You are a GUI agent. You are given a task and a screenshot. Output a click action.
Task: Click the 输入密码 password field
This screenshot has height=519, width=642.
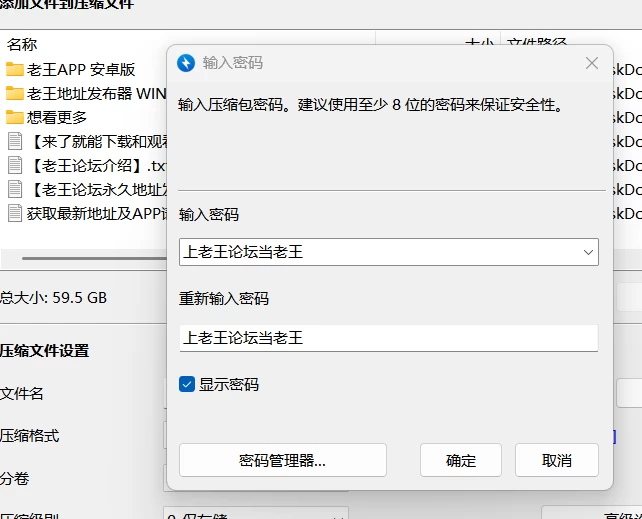point(389,252)
